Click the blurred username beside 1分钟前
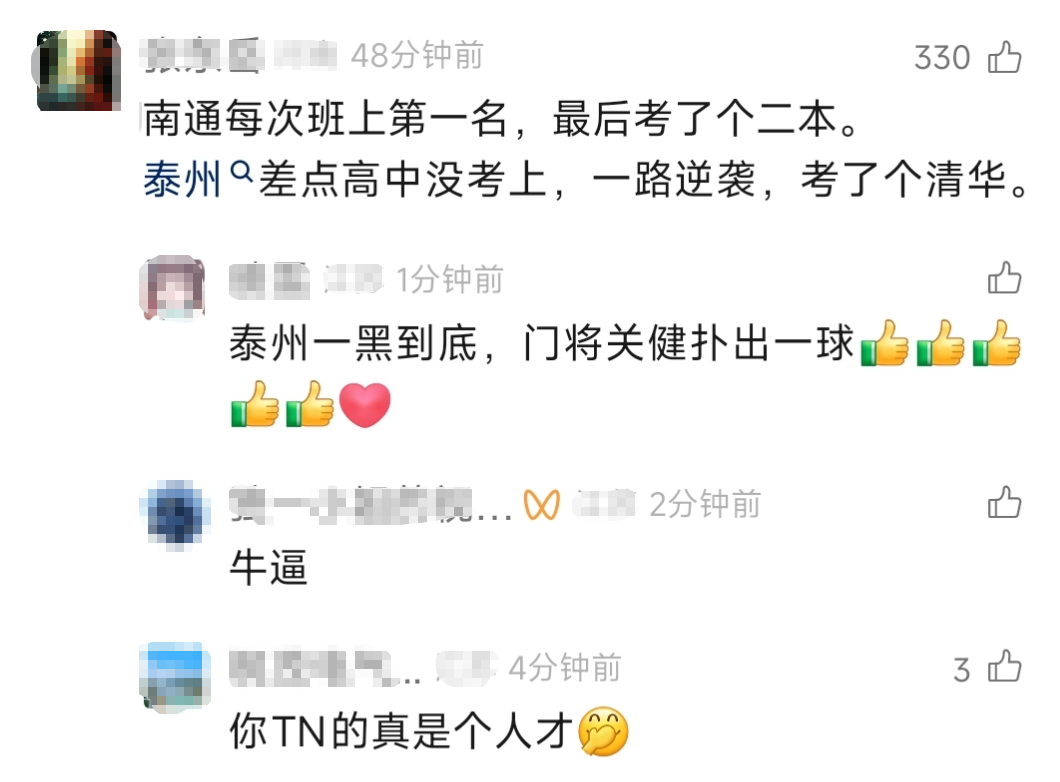This screenshot has height=782, width=1060. (x=269, y=280)
